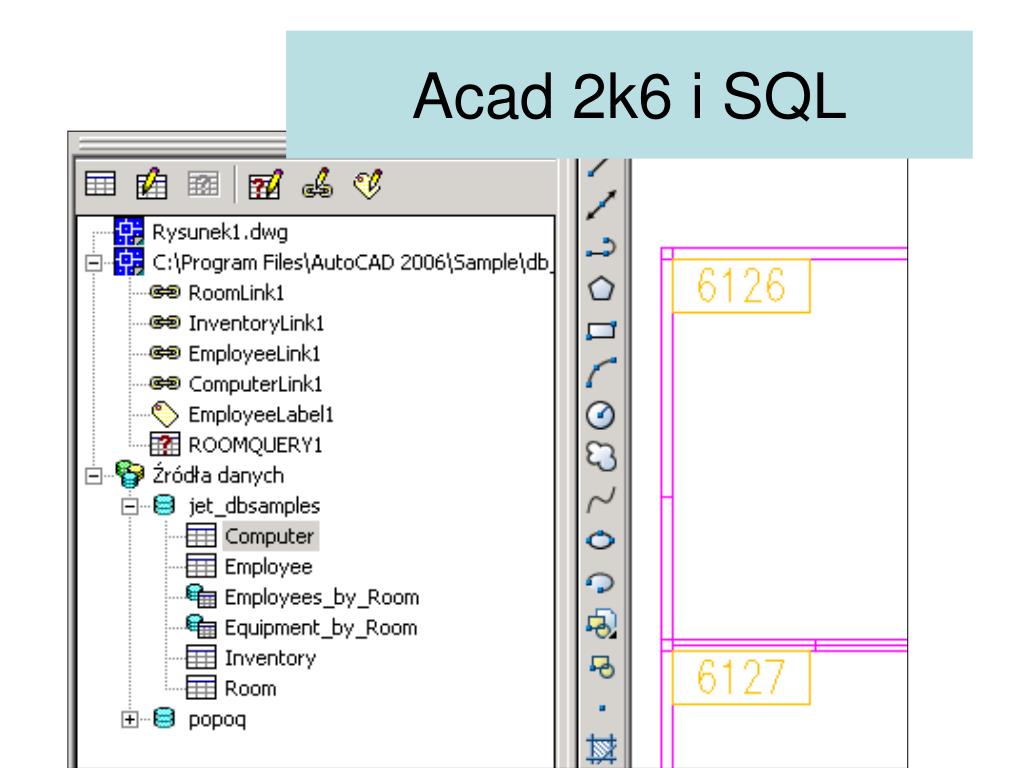Select the Arc draw tool

[601, 373]
